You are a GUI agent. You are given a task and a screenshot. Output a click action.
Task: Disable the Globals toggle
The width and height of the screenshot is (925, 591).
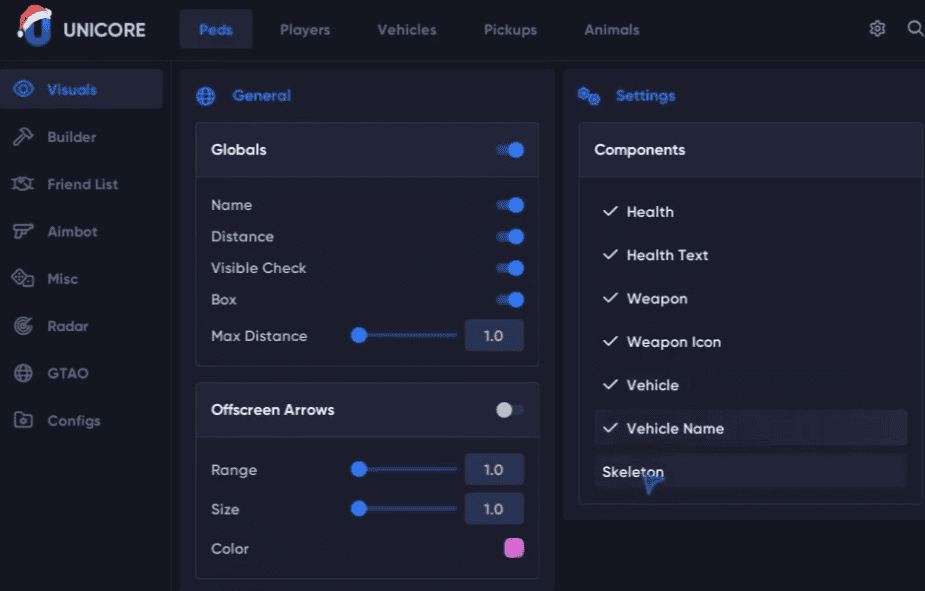(510, 150)
